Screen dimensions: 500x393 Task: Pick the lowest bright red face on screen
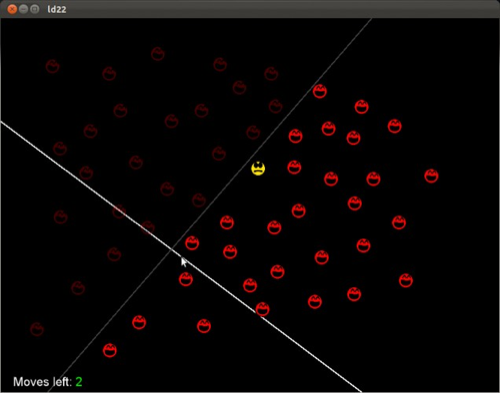[109, 350]
